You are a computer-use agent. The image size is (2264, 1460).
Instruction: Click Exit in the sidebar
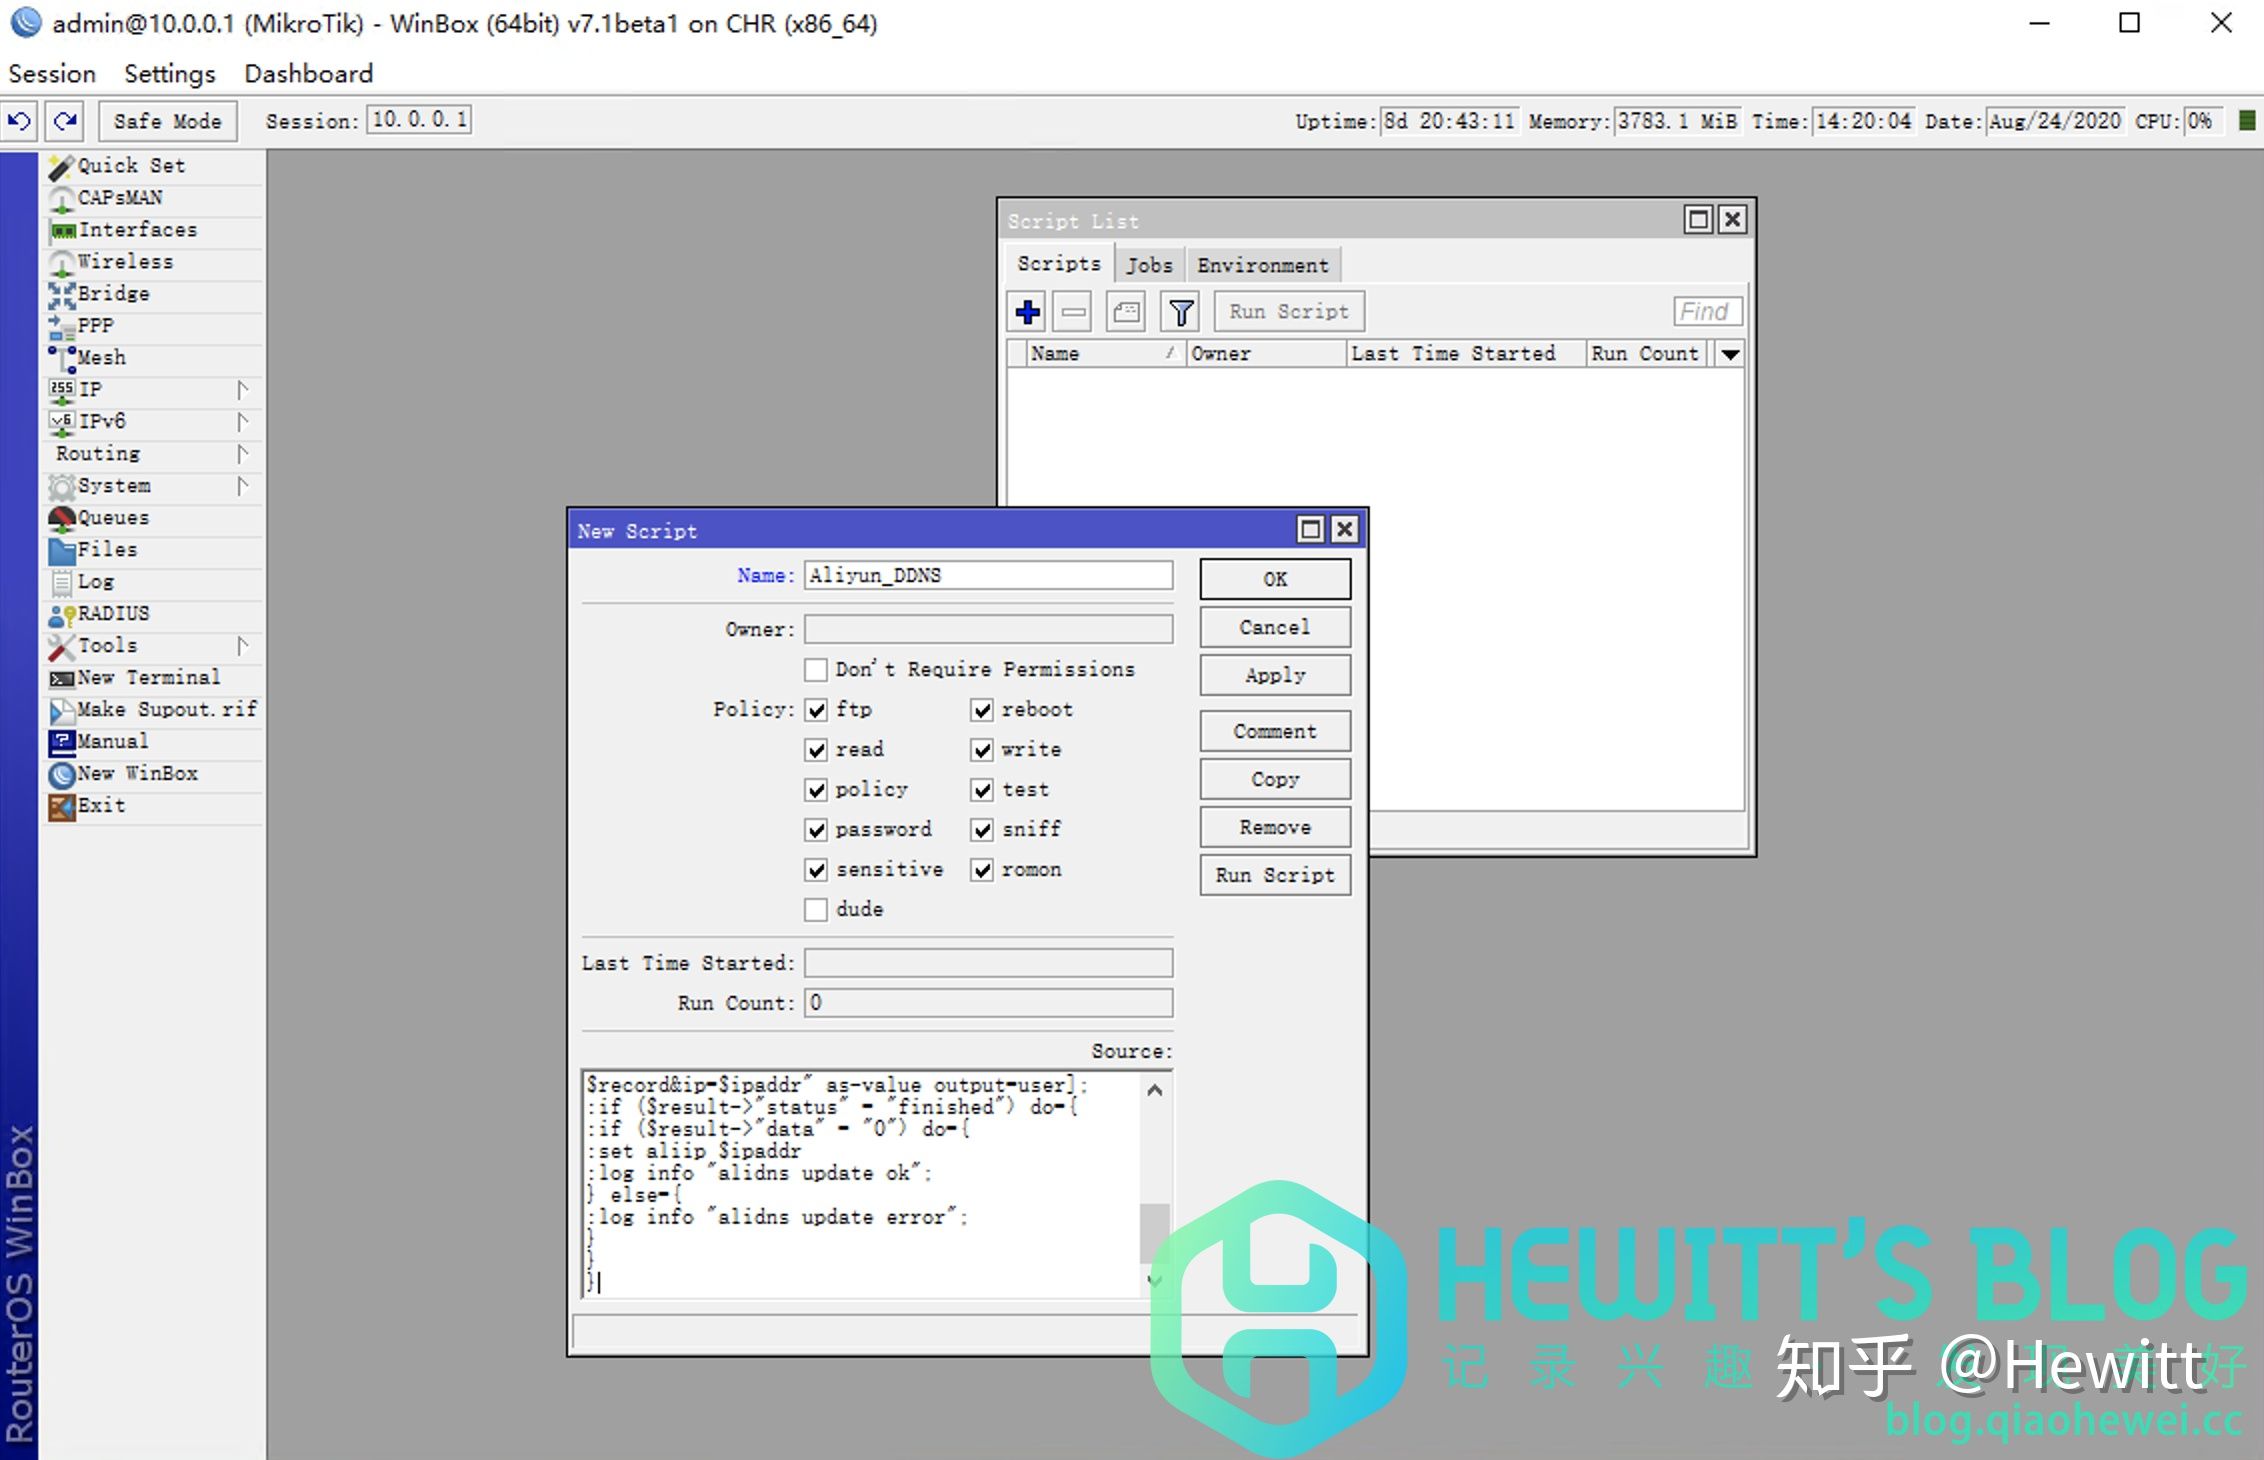point(153,806)
